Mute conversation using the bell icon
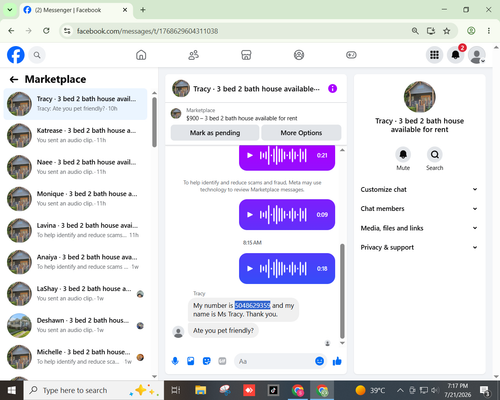 [x=403, y=155]
